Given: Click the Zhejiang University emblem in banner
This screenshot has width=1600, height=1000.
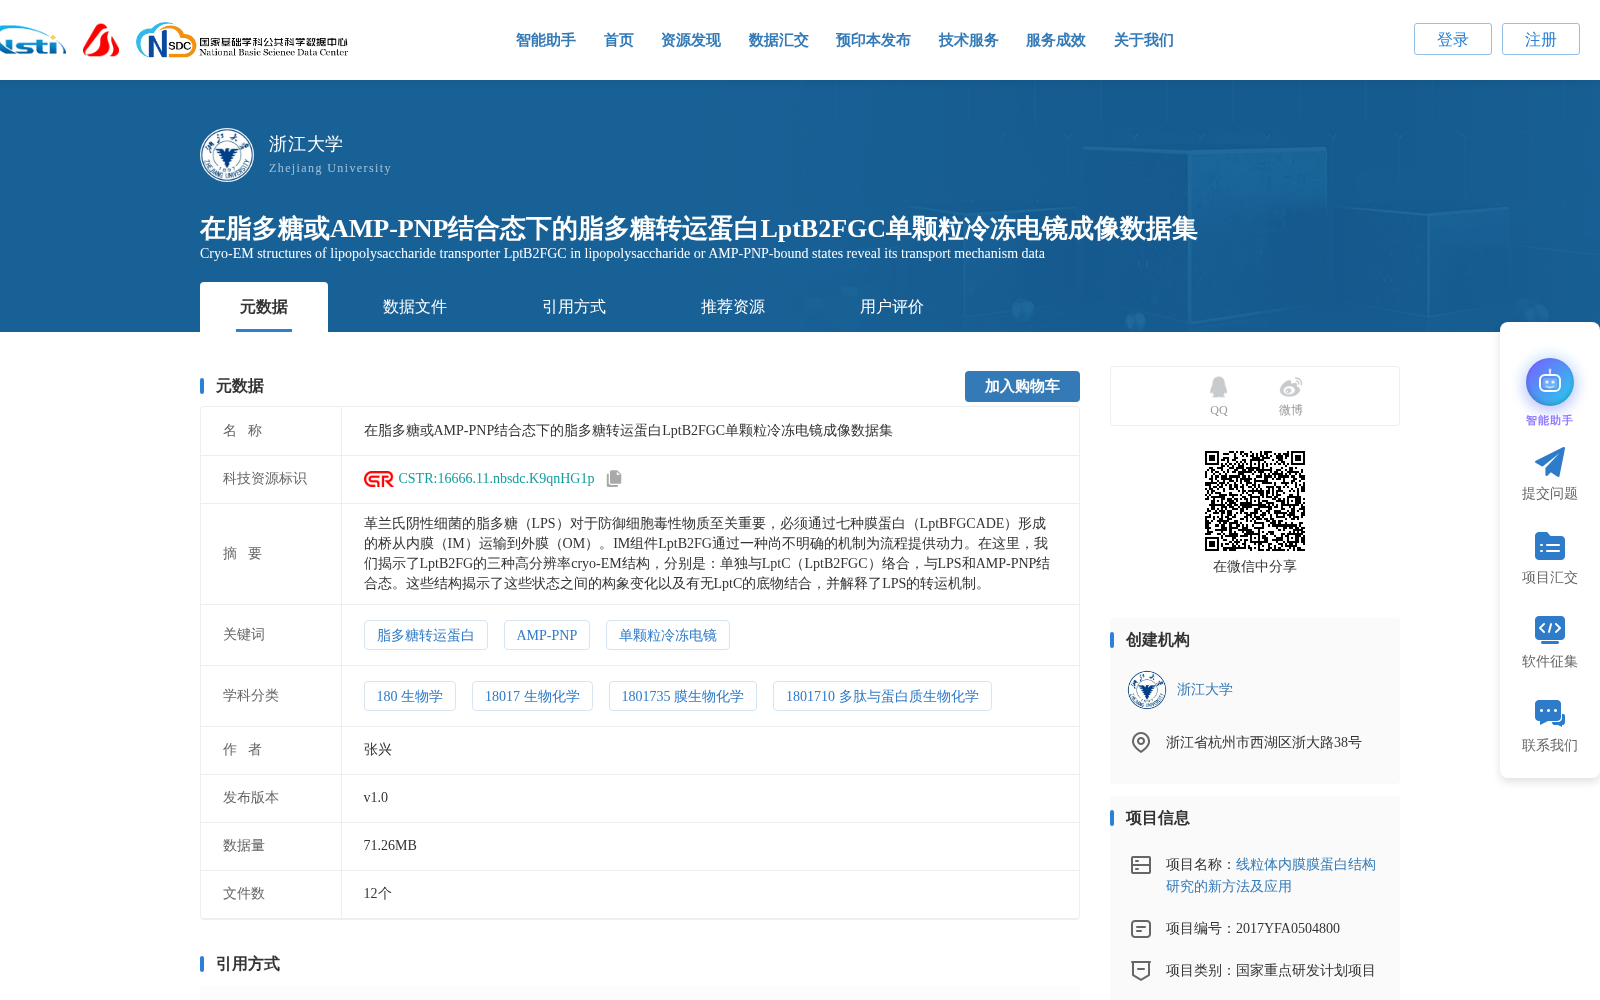Looking at the screenshot, I should coord(227,155).
